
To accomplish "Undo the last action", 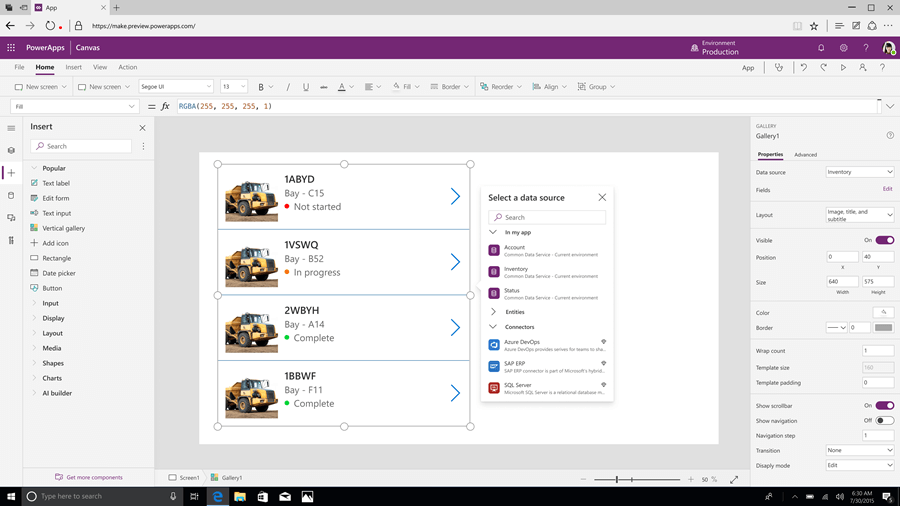I will (804, 67).
